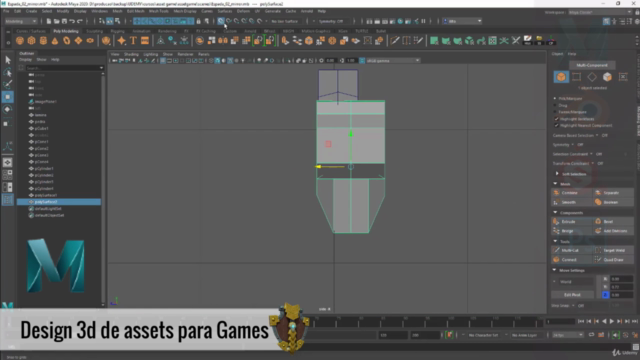Activate the Move tool in toolbox
This screenshot has width=640, height=360.
click(7, 97)
